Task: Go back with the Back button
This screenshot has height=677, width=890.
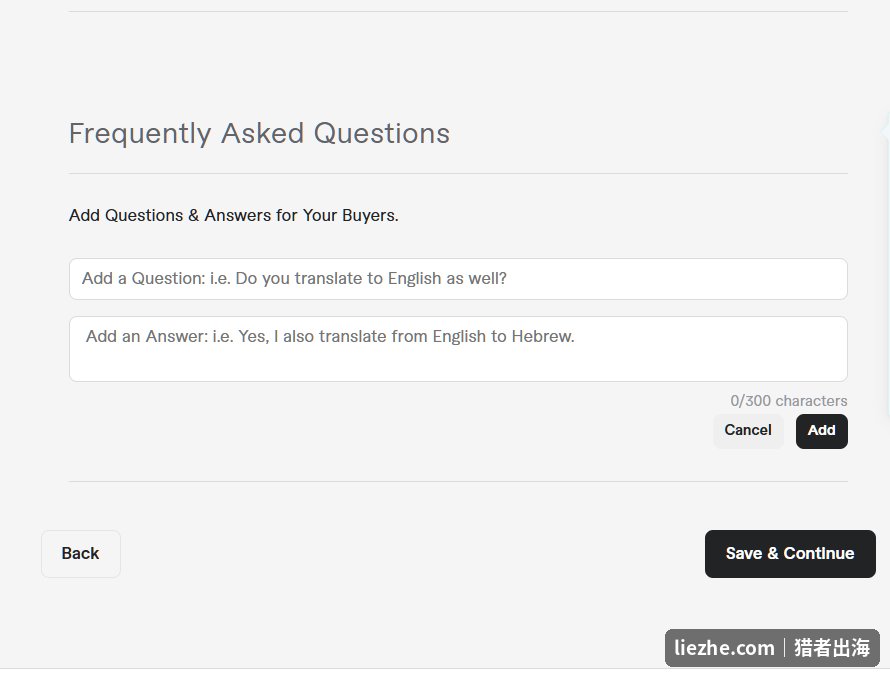Action: pyautogui.click(x=81, y=554)
